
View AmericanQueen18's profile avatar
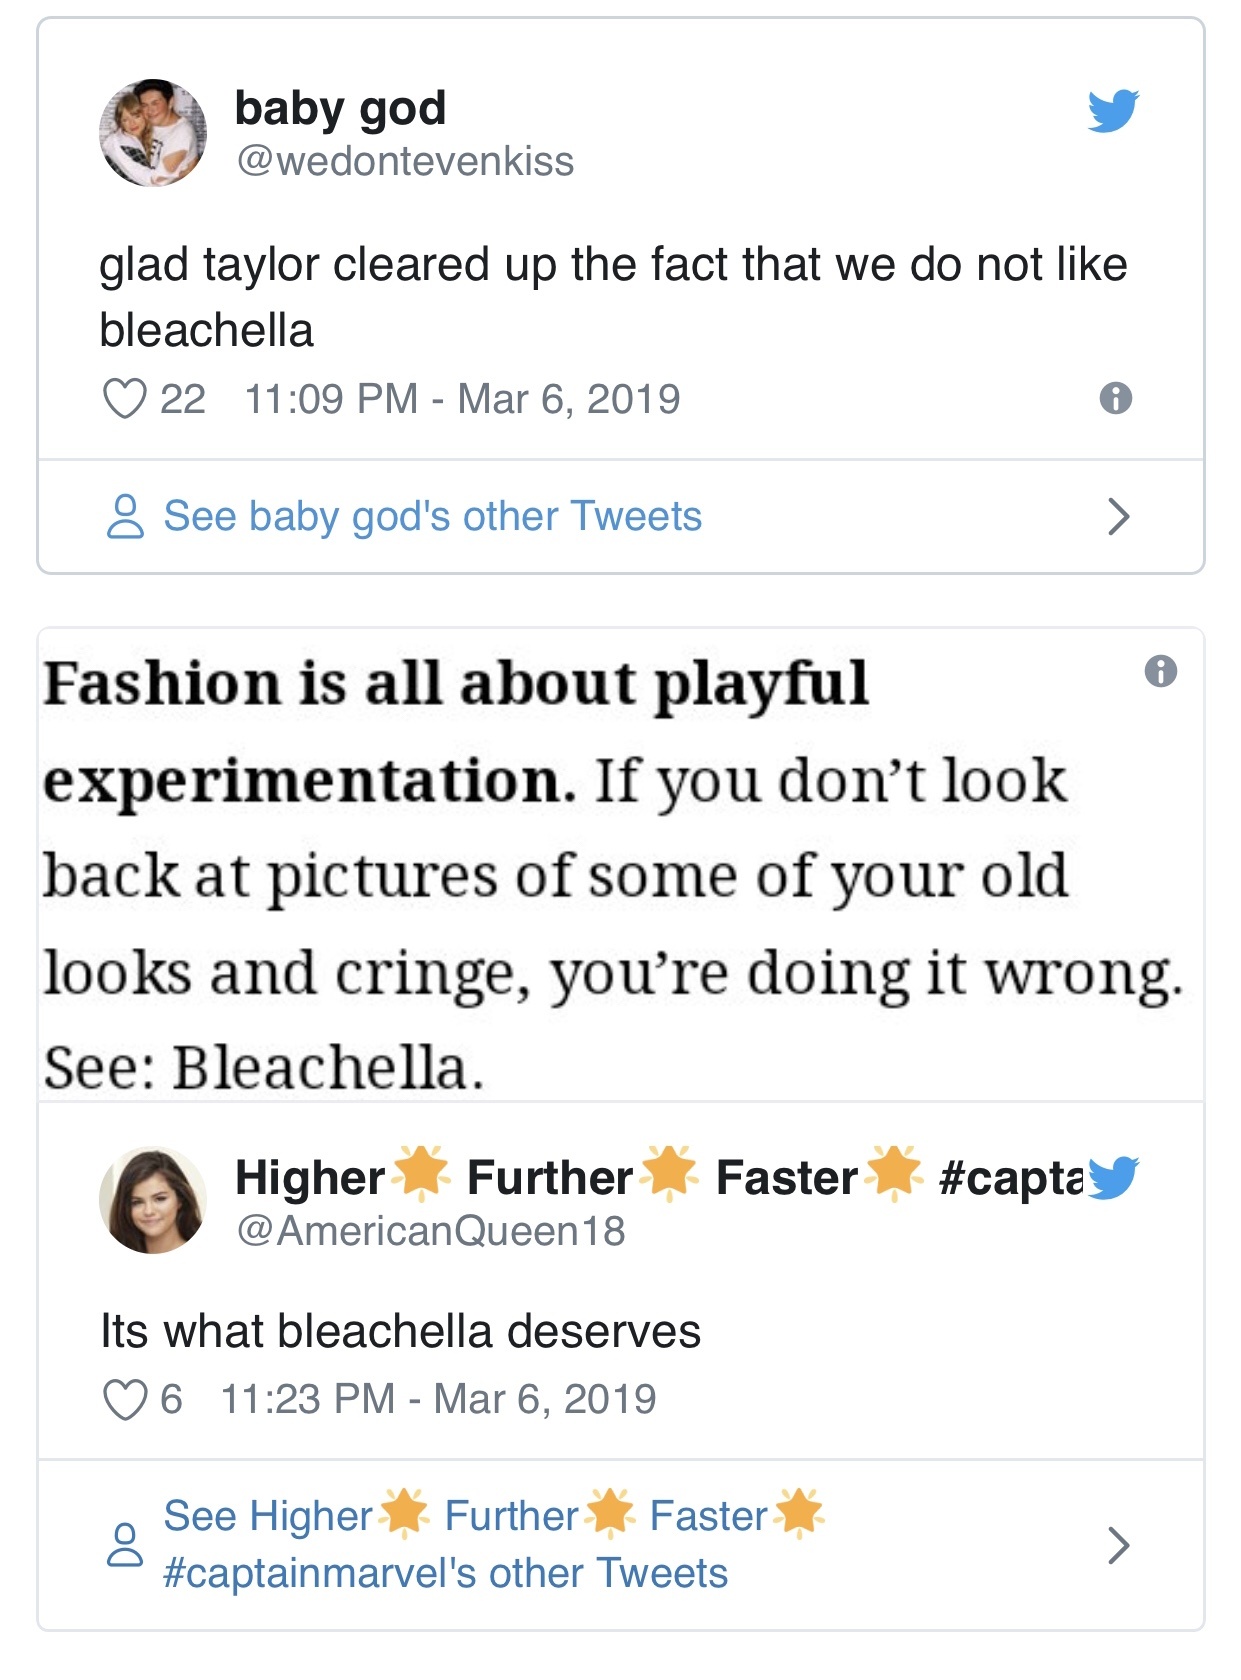[153, 1200]
